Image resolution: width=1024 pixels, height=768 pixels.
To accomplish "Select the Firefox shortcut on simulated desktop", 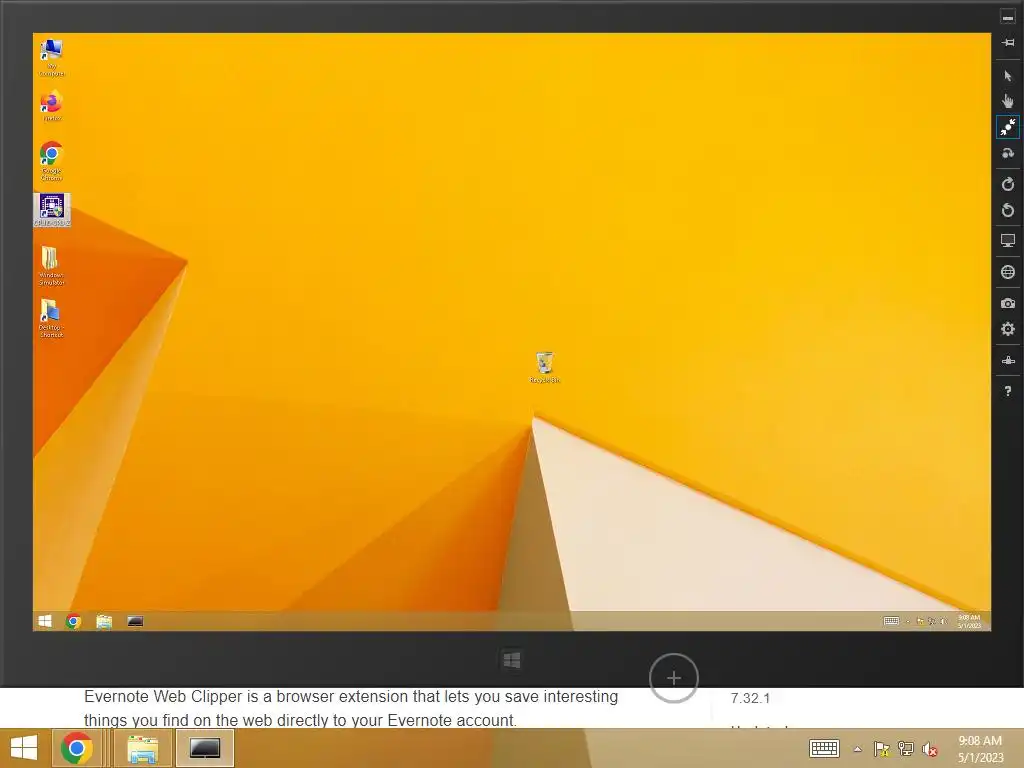I will [x=52, y=106].
